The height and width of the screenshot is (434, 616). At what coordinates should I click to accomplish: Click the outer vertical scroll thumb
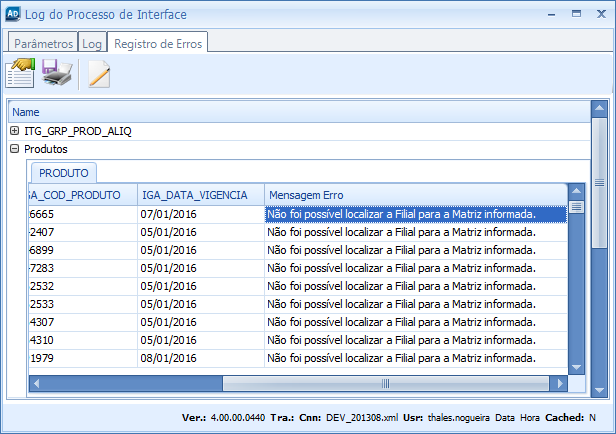point(600,183)
